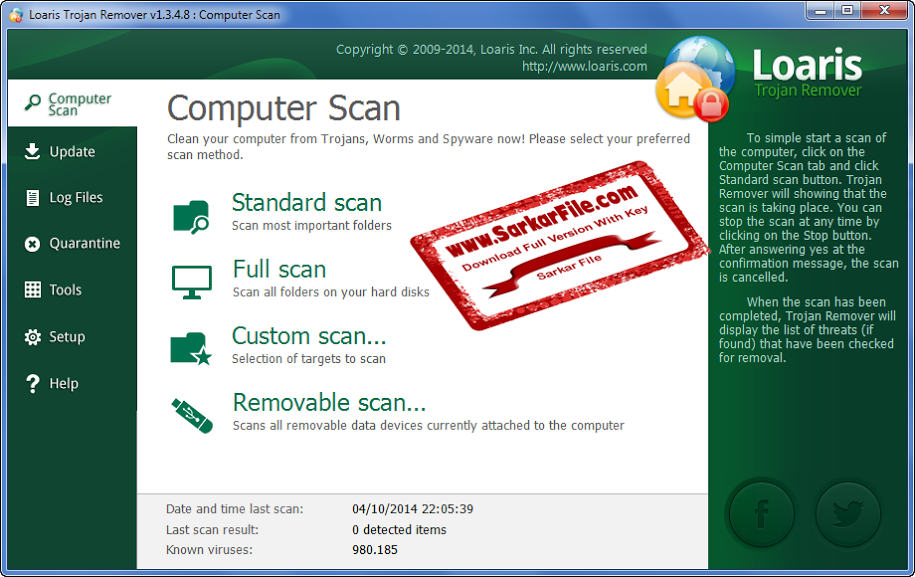
Task: Open the Quarantine tab
Action: pos(72,244)
